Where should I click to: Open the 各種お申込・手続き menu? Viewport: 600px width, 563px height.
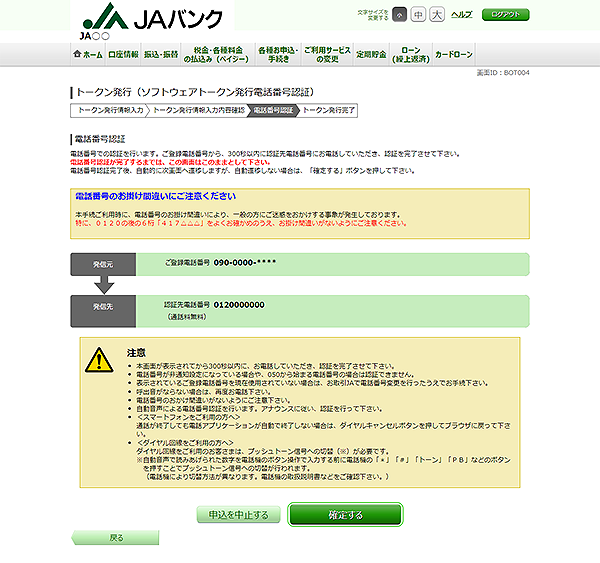(275, 54)
